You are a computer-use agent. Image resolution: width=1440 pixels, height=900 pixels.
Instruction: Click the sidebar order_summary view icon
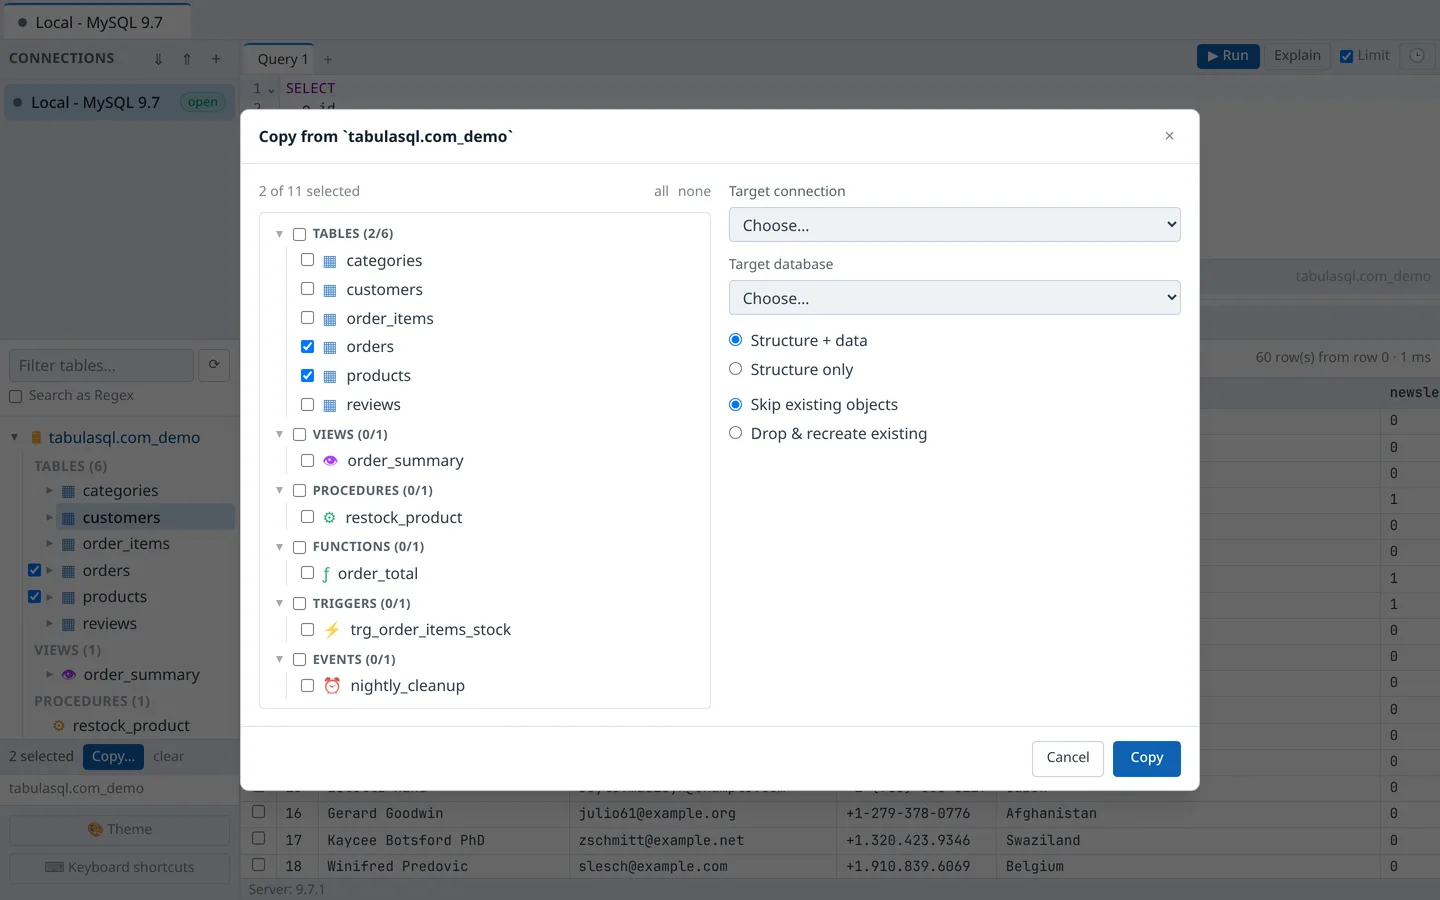69,675
